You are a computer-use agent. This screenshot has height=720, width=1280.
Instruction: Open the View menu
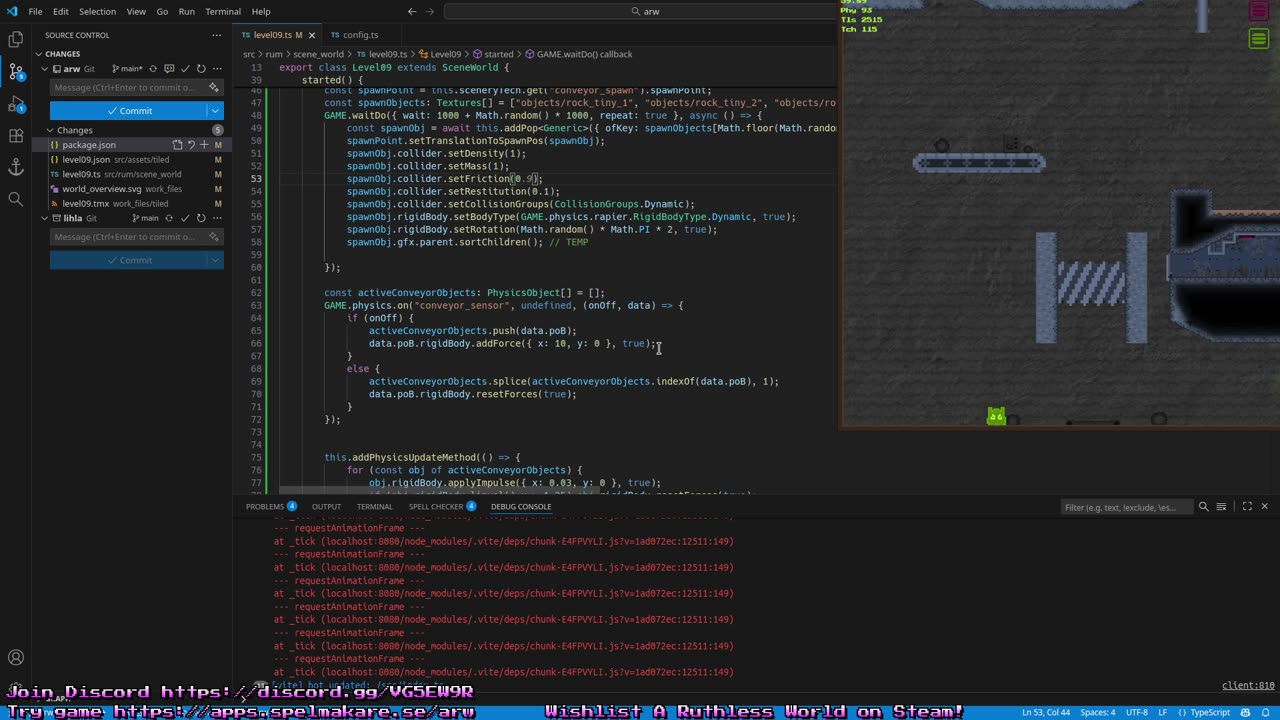coord(136,11)
